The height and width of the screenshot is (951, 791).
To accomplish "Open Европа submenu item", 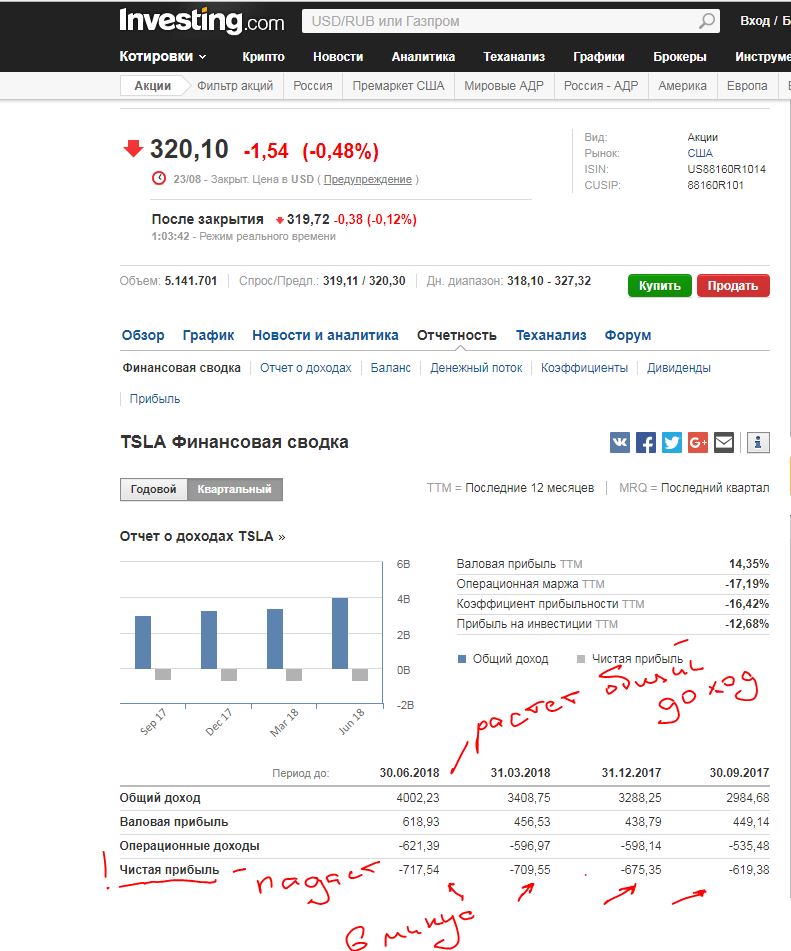I will point(747,86).
